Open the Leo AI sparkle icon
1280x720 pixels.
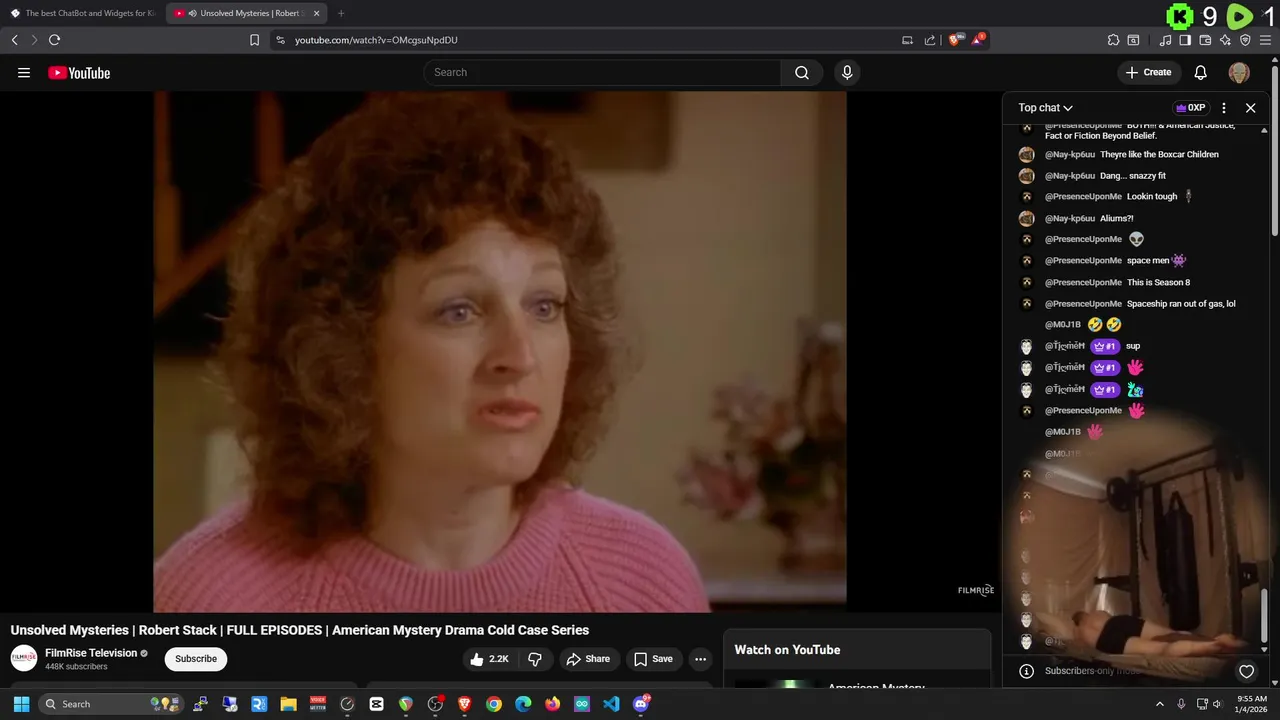(1225, 40)
